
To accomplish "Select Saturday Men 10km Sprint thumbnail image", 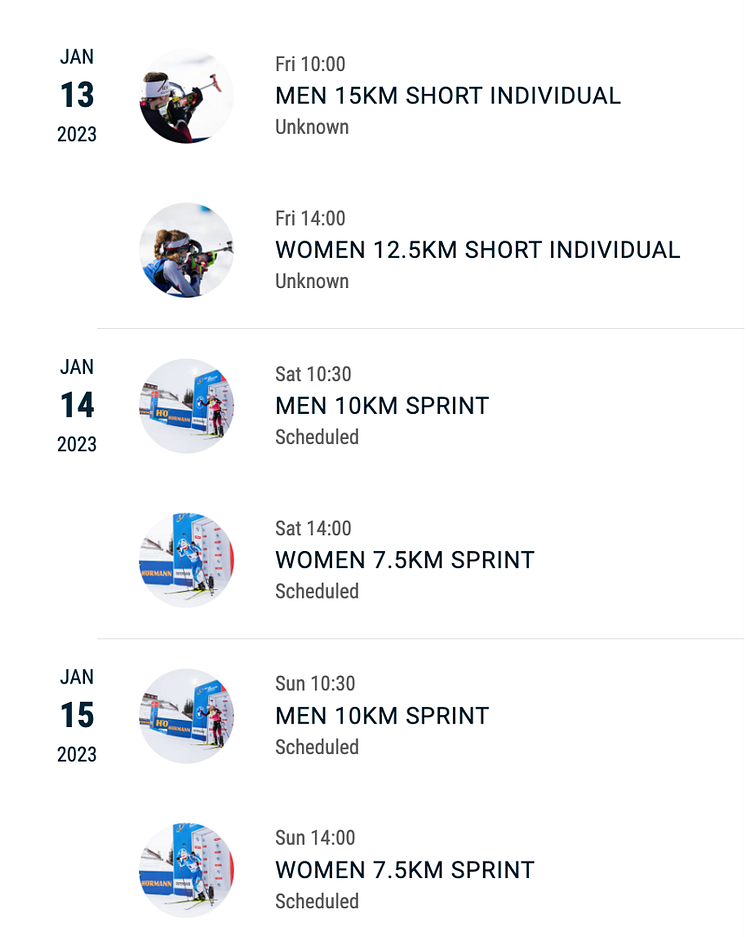I will 186,406.
